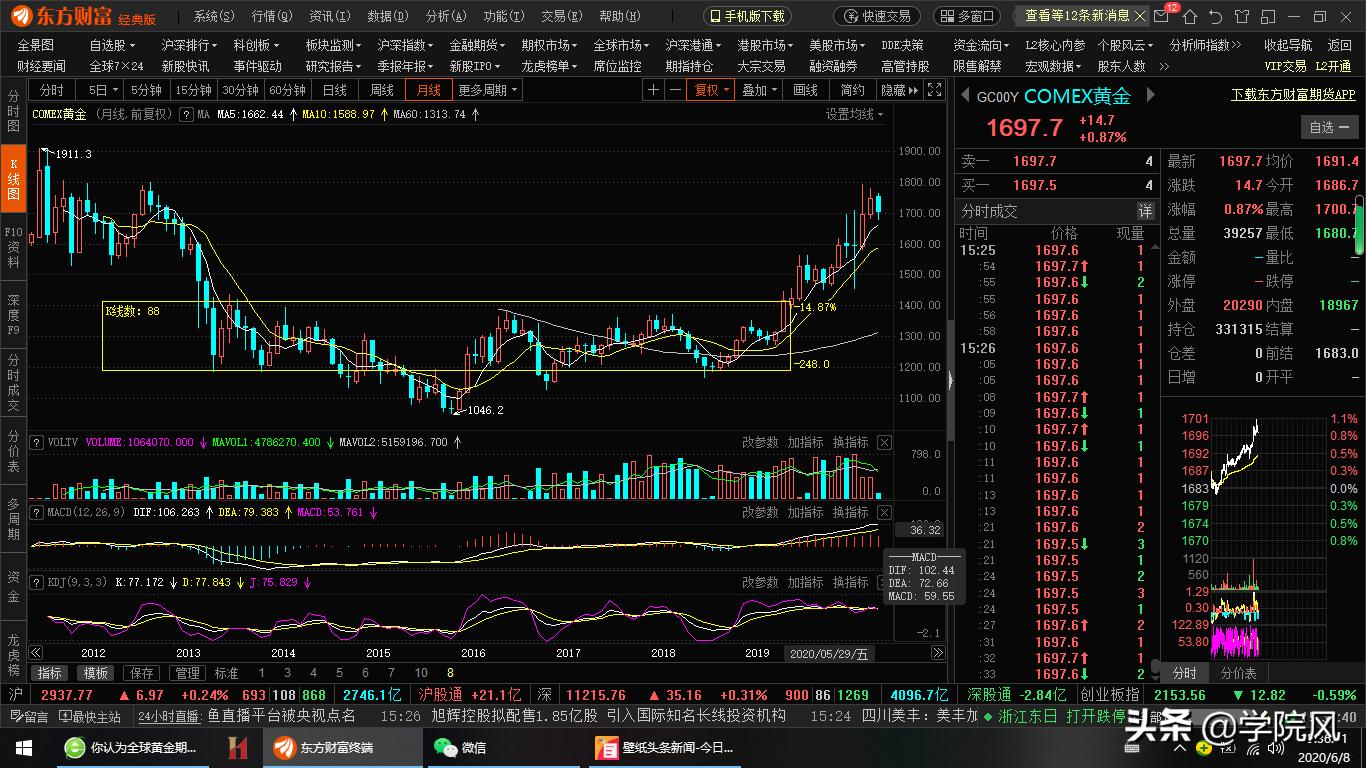Open 更多周期 dropdown
This screenshot has width=1366, height=768.
pyautogui.click(x=488, y=90)
